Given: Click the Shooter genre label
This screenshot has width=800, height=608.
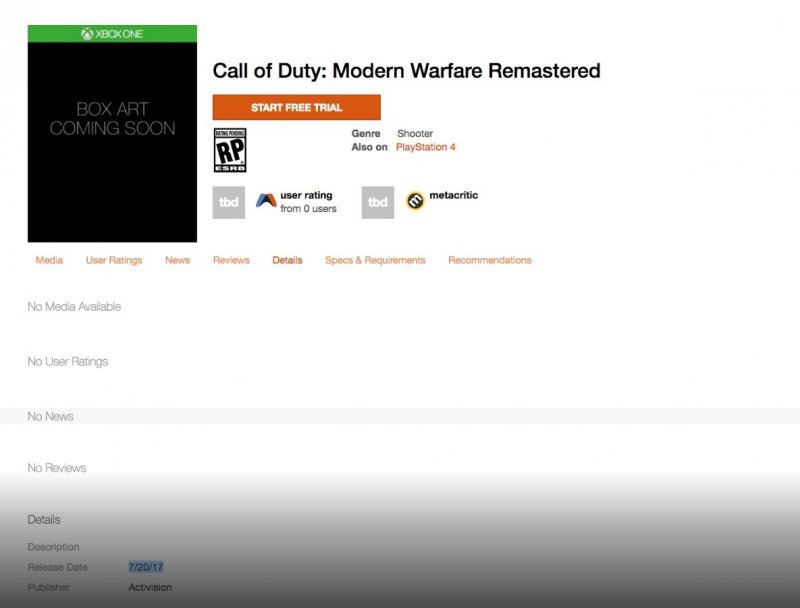Looking at the screenshot, I should [x=414, y=132].
